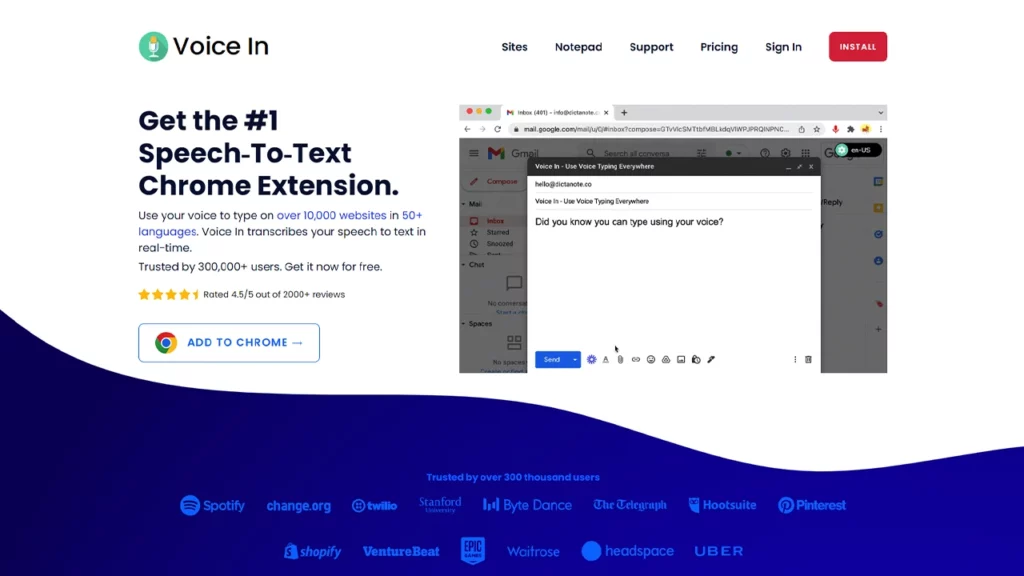Go to Notepad in the top menu
The height and width of the screenshot is (576, 1024).
pos(578,47)
